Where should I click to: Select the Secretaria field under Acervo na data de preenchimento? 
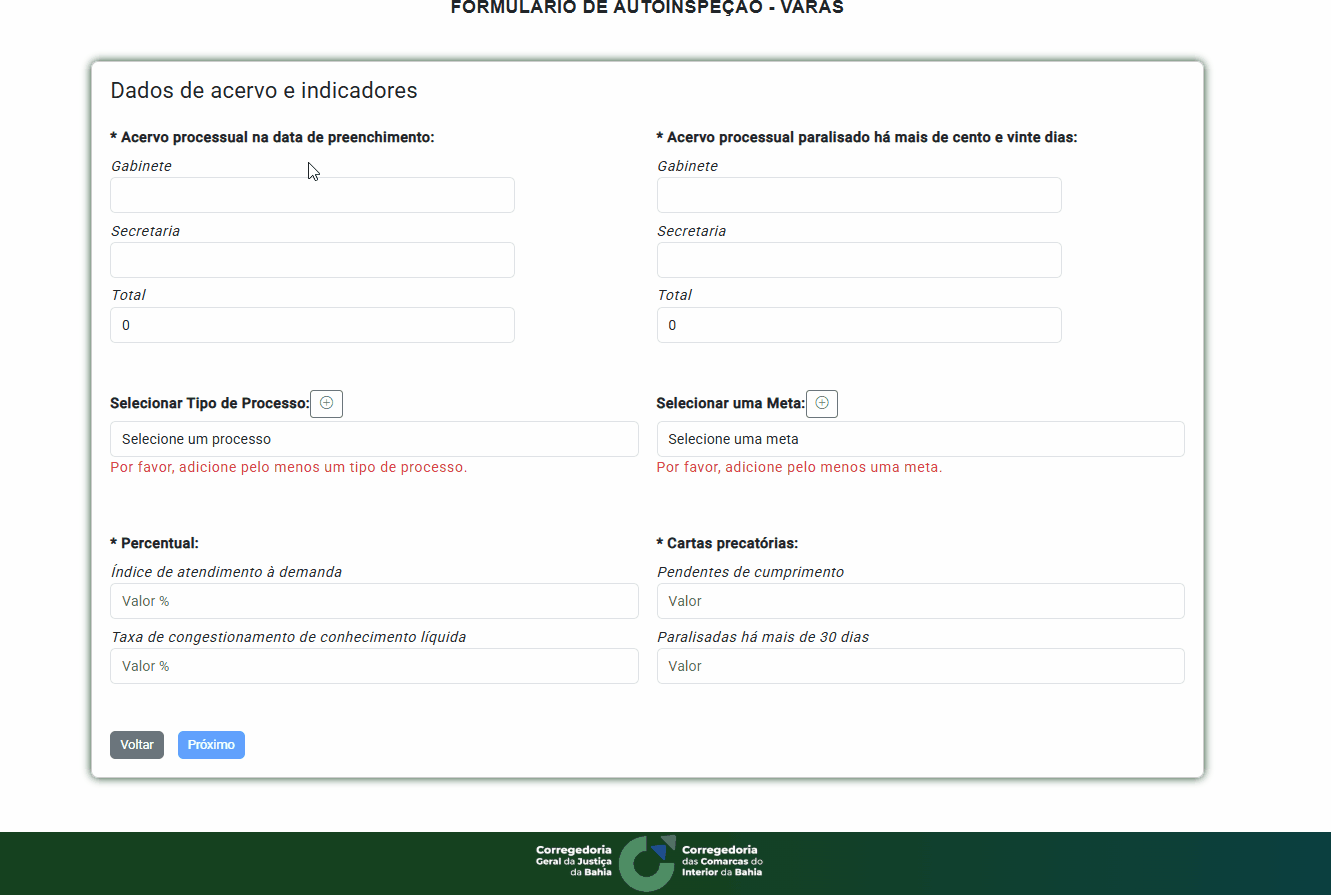tap(312, 260)
